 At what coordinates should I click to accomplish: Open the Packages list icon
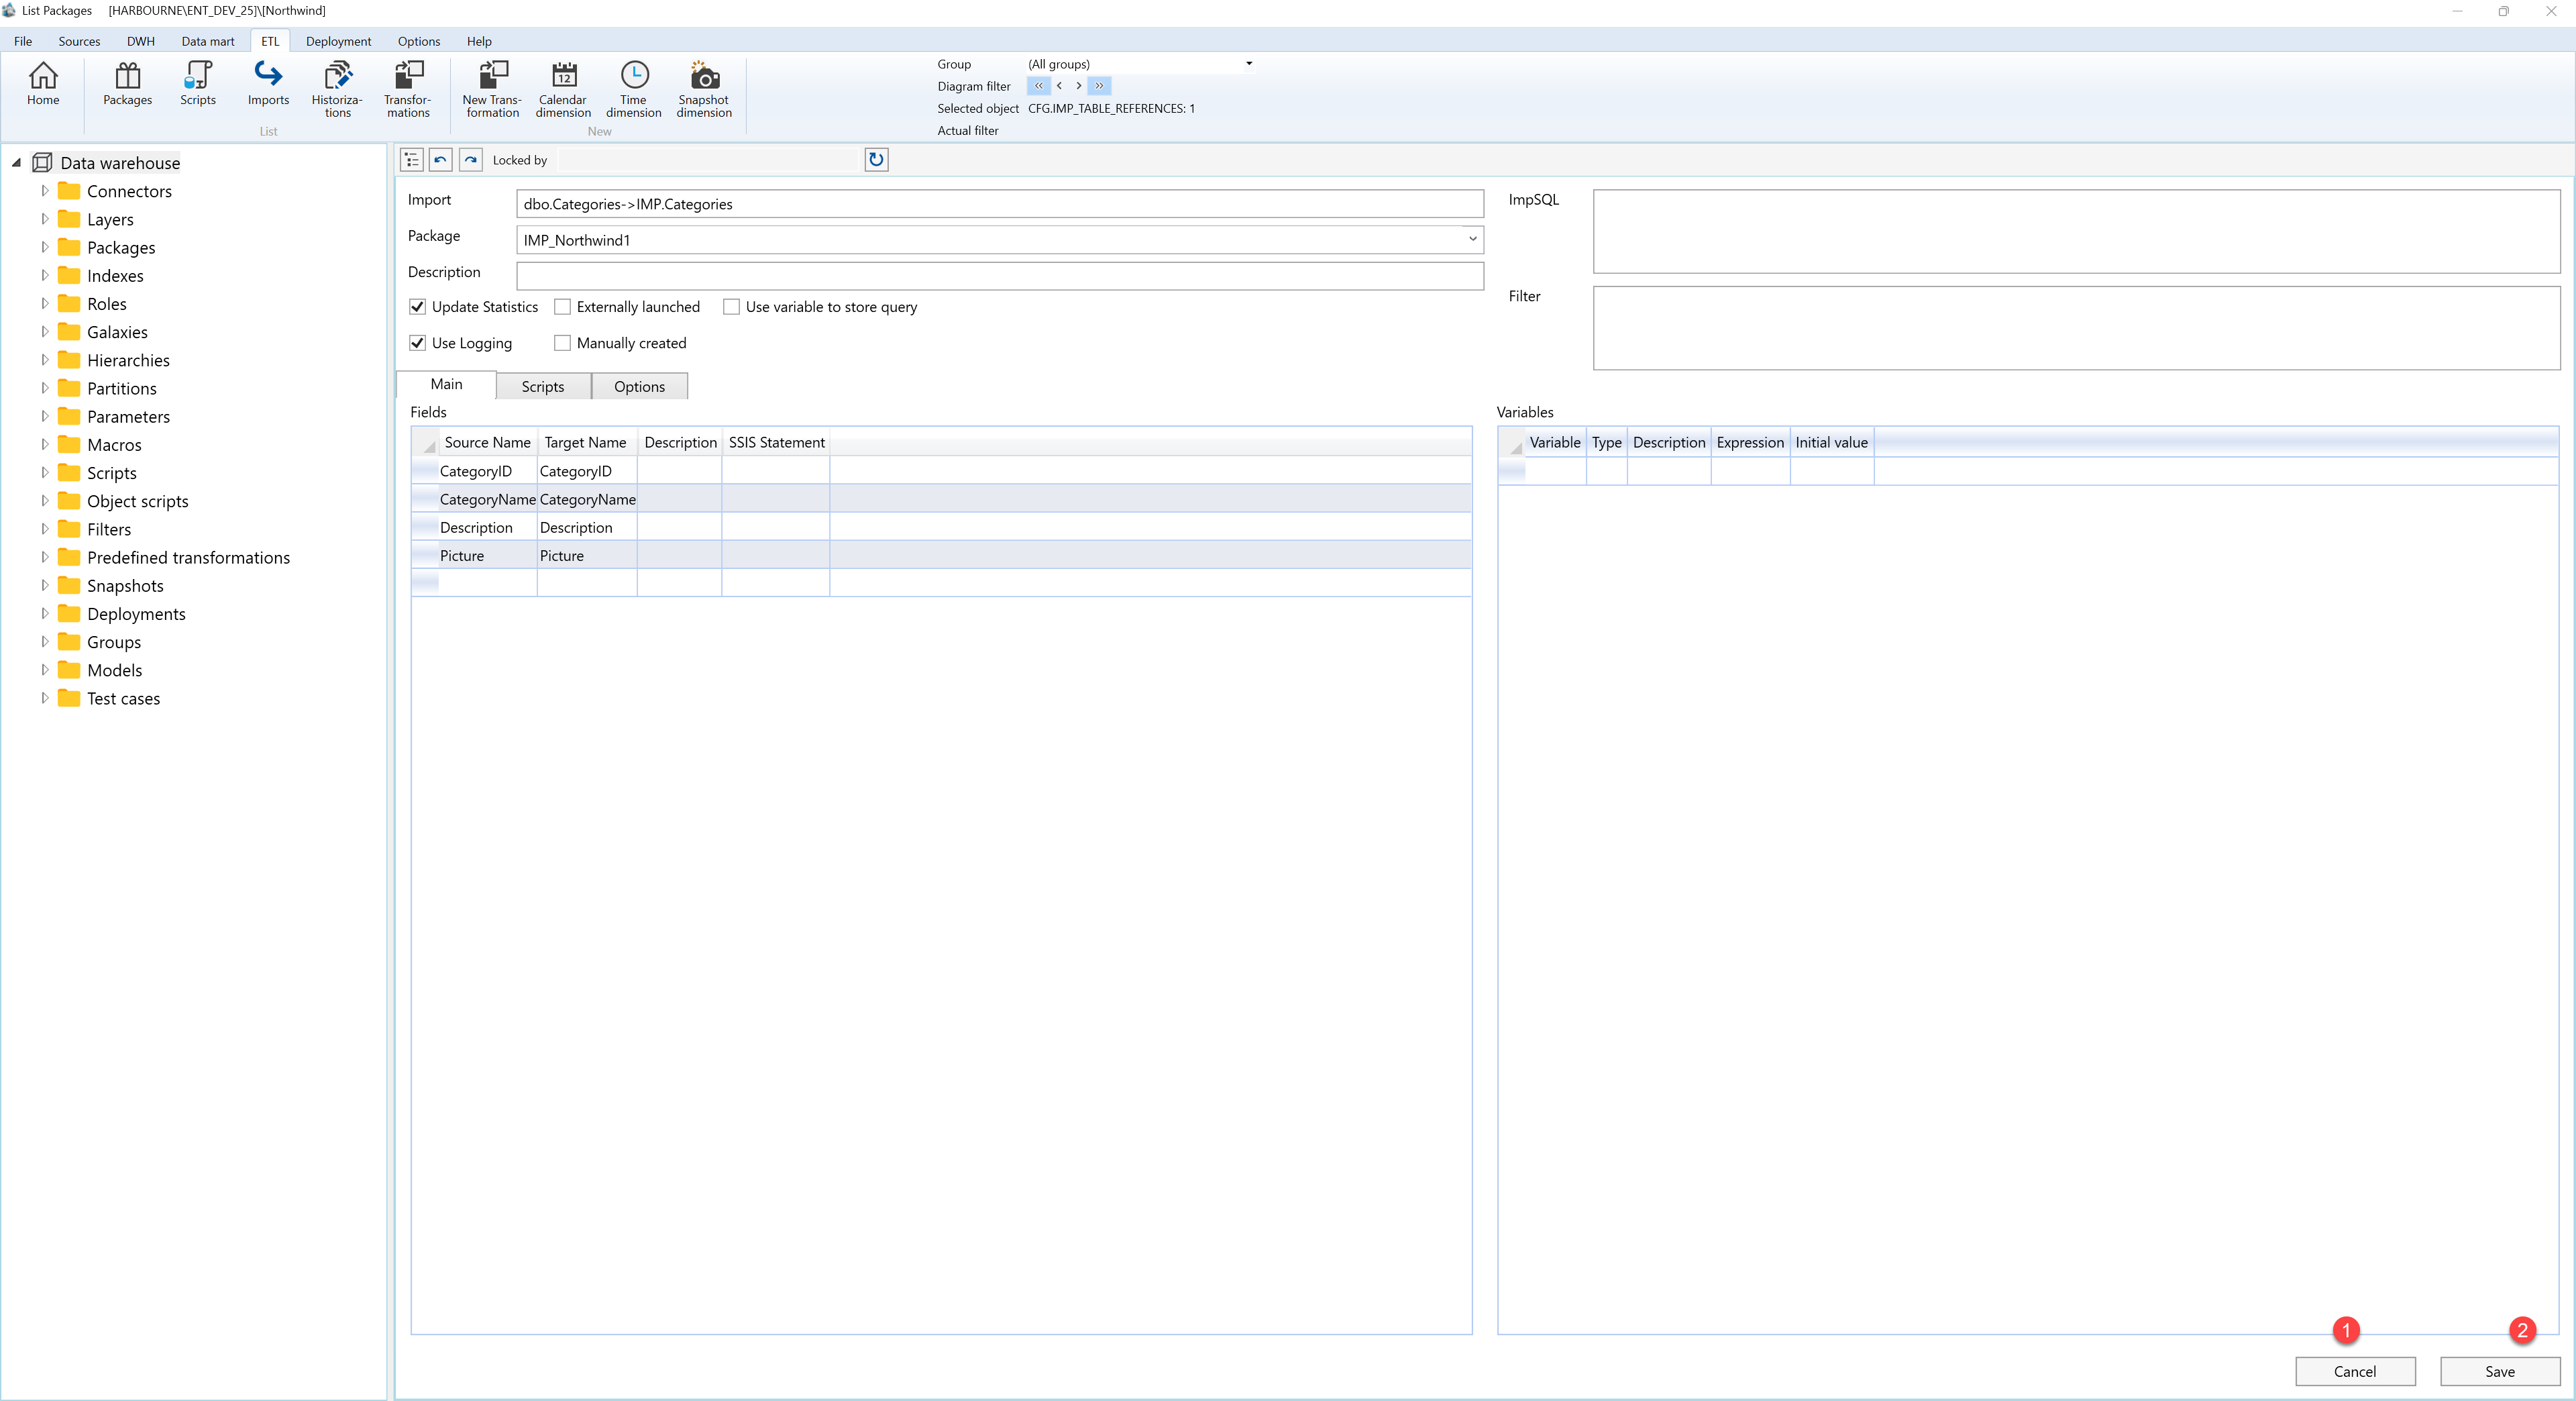(127, 83)
